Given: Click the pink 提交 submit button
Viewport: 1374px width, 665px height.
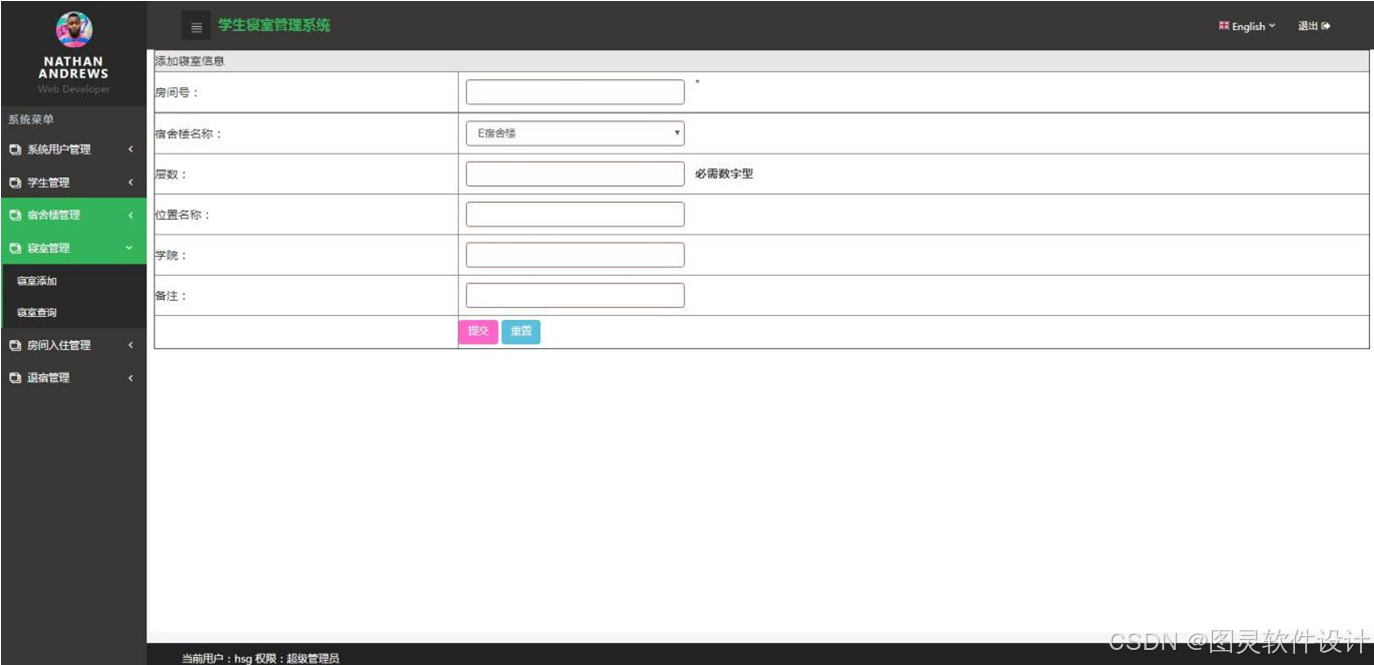Looking at the screenshot, I should click(x=478, y=332).
